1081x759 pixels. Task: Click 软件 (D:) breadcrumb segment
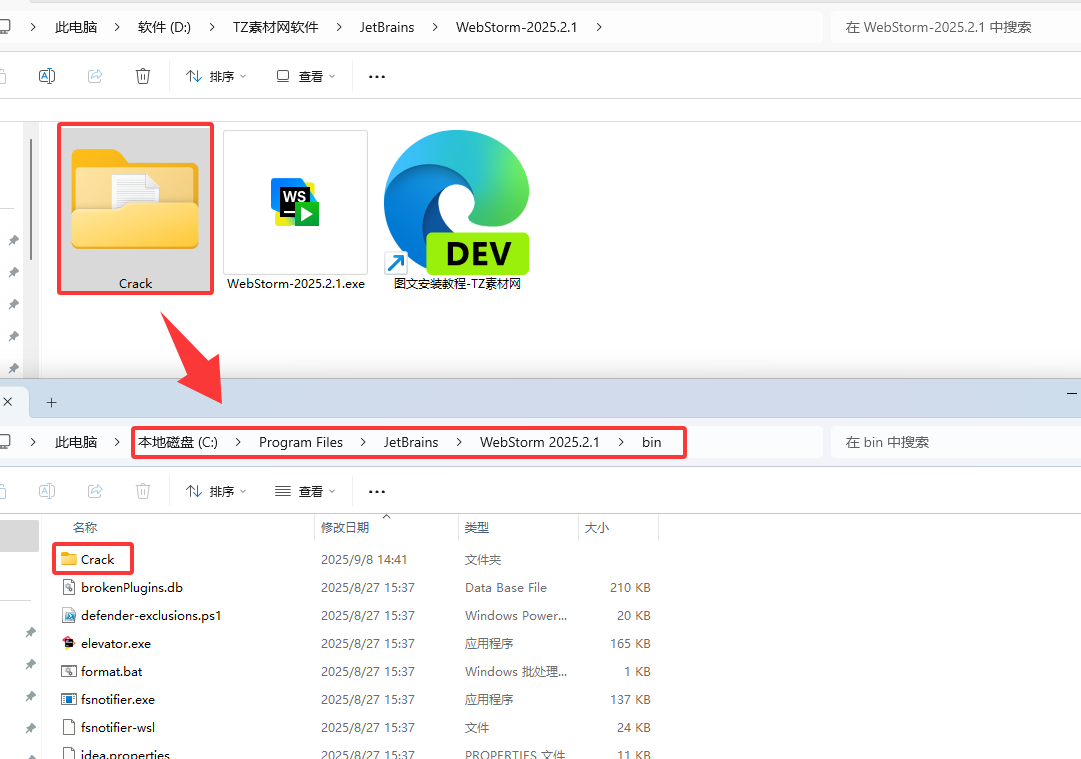tap(164, 28)
